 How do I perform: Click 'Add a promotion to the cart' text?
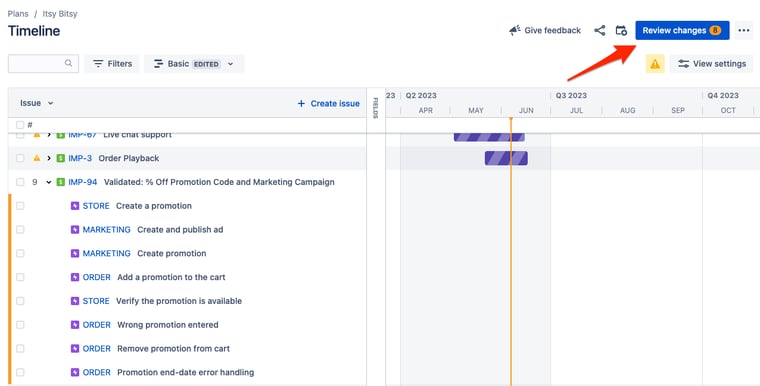click(x=171, y=277)
